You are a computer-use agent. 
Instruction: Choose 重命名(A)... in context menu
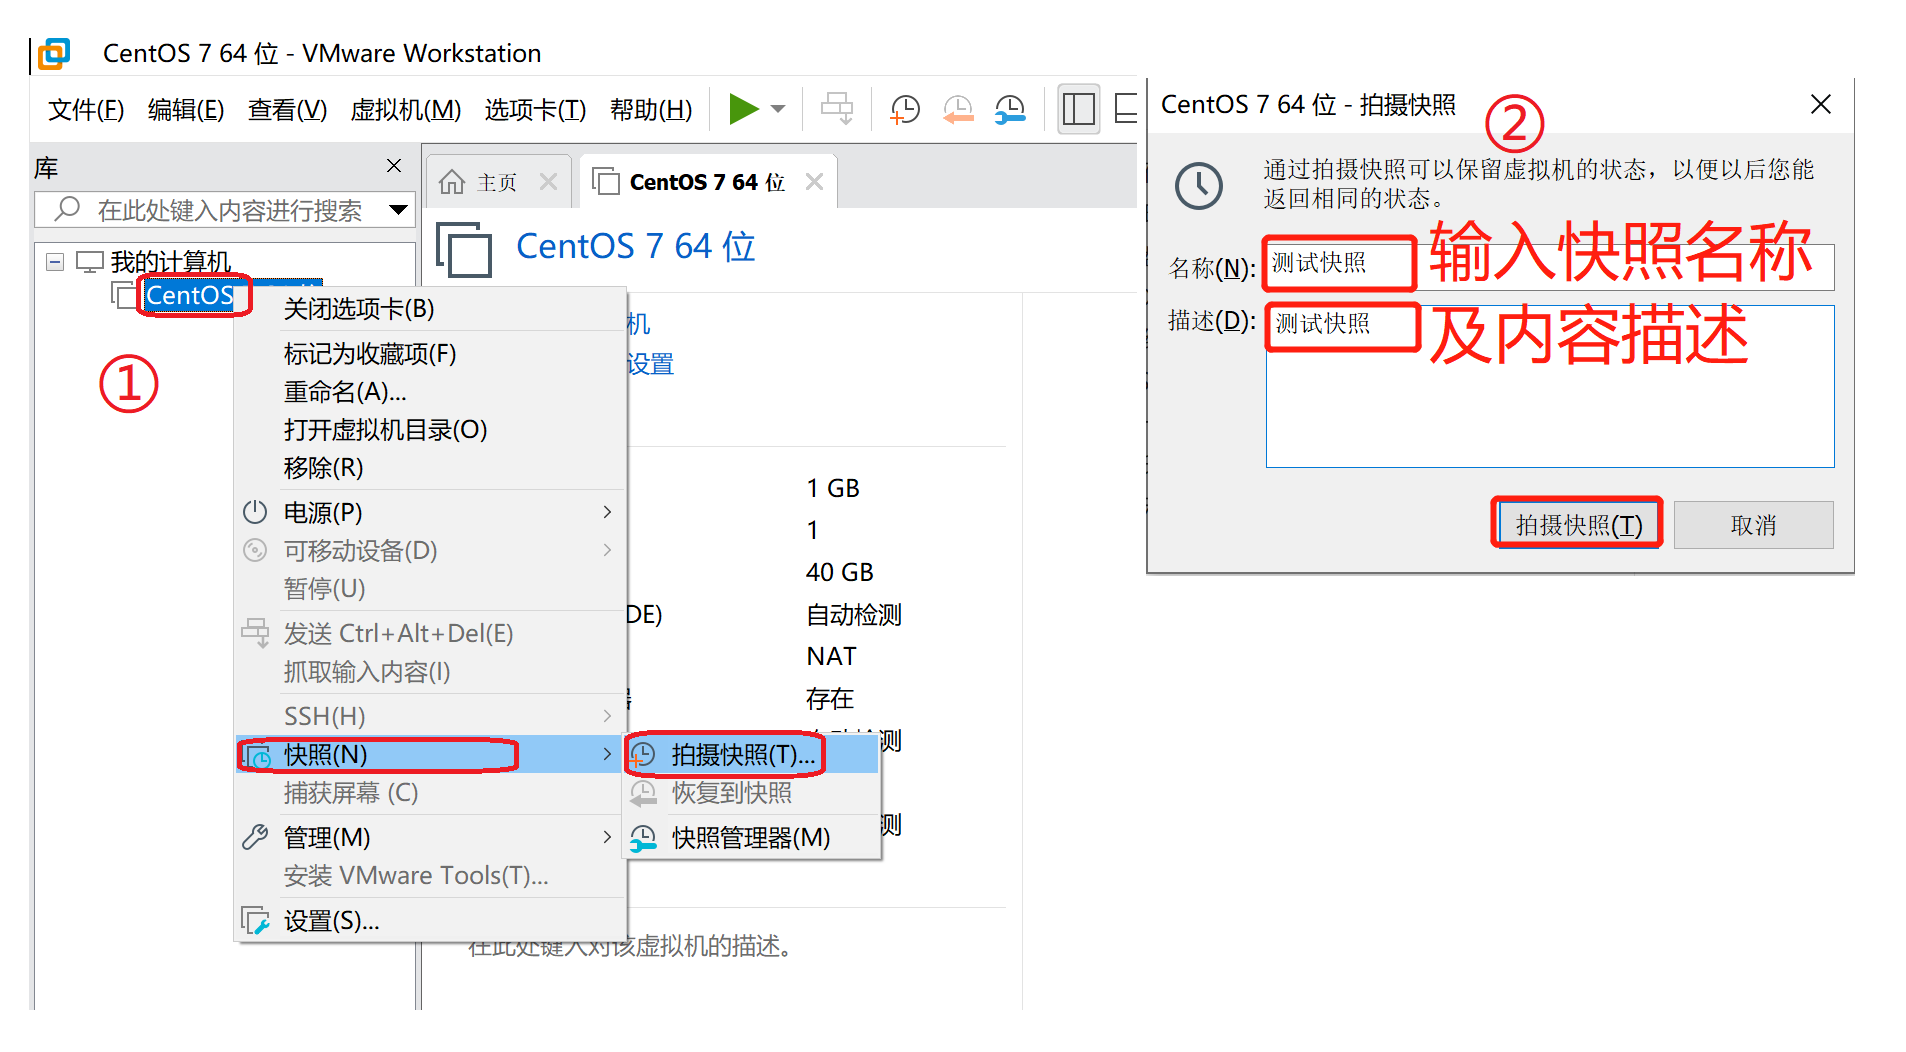click(430, 392)
